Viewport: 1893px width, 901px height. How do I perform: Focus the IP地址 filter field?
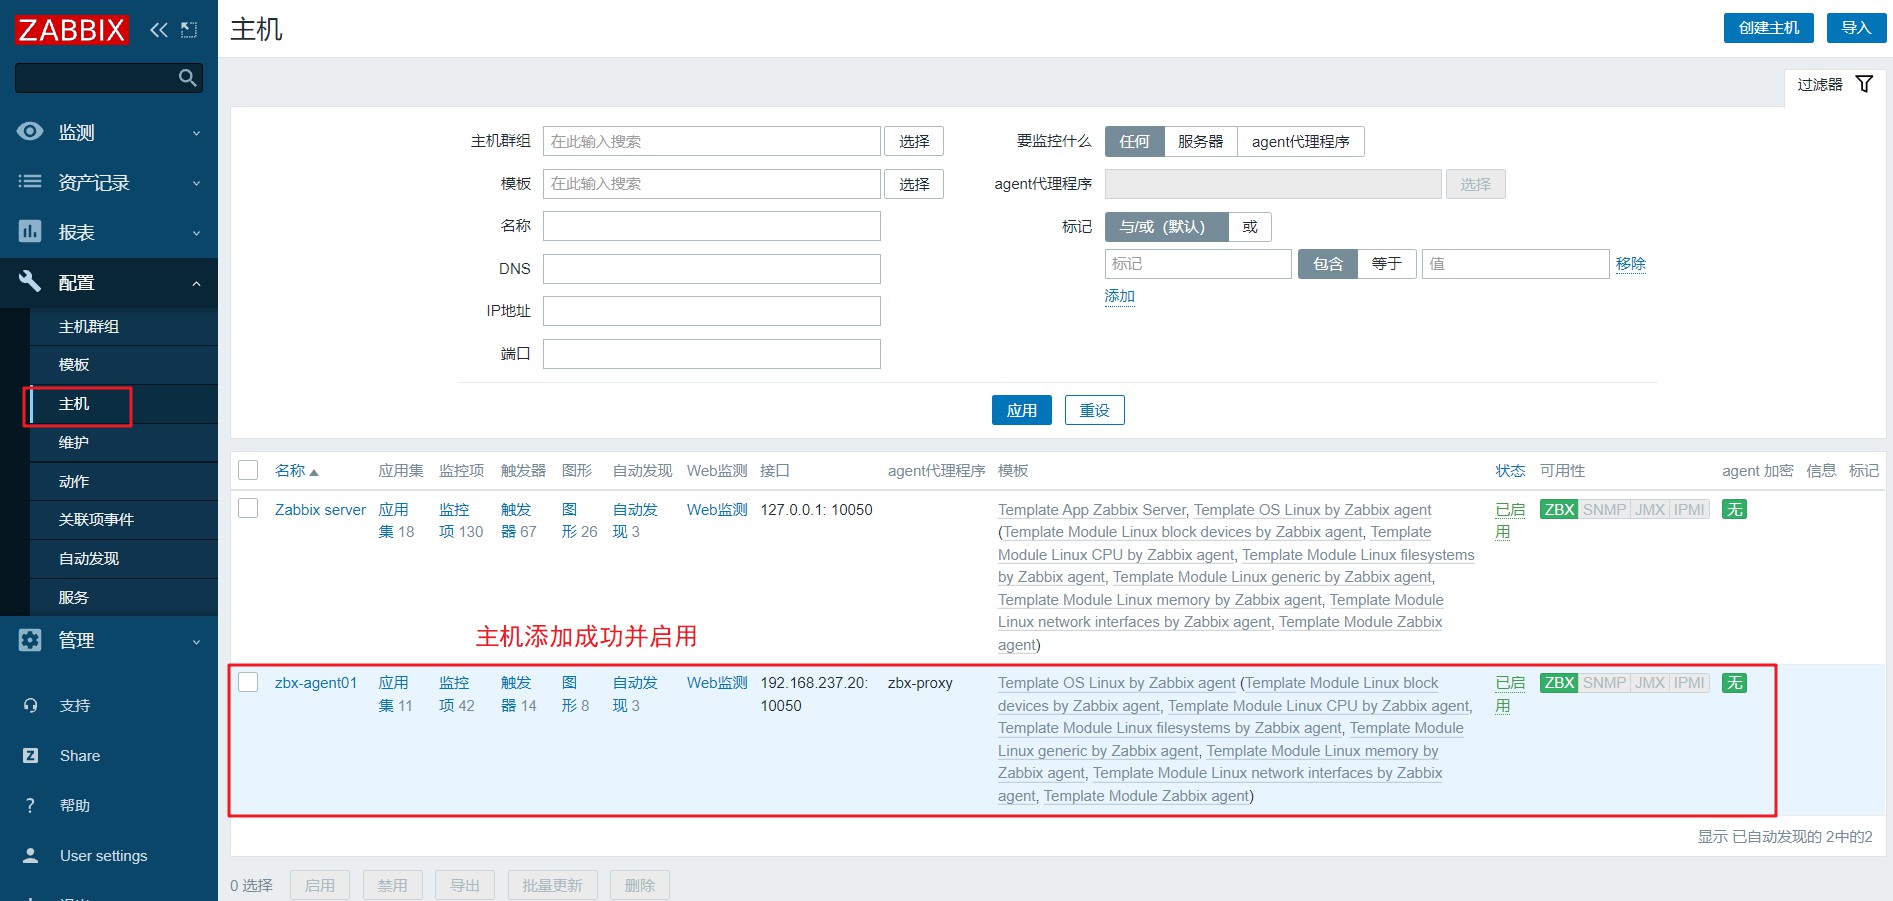(x=711, y=311)
